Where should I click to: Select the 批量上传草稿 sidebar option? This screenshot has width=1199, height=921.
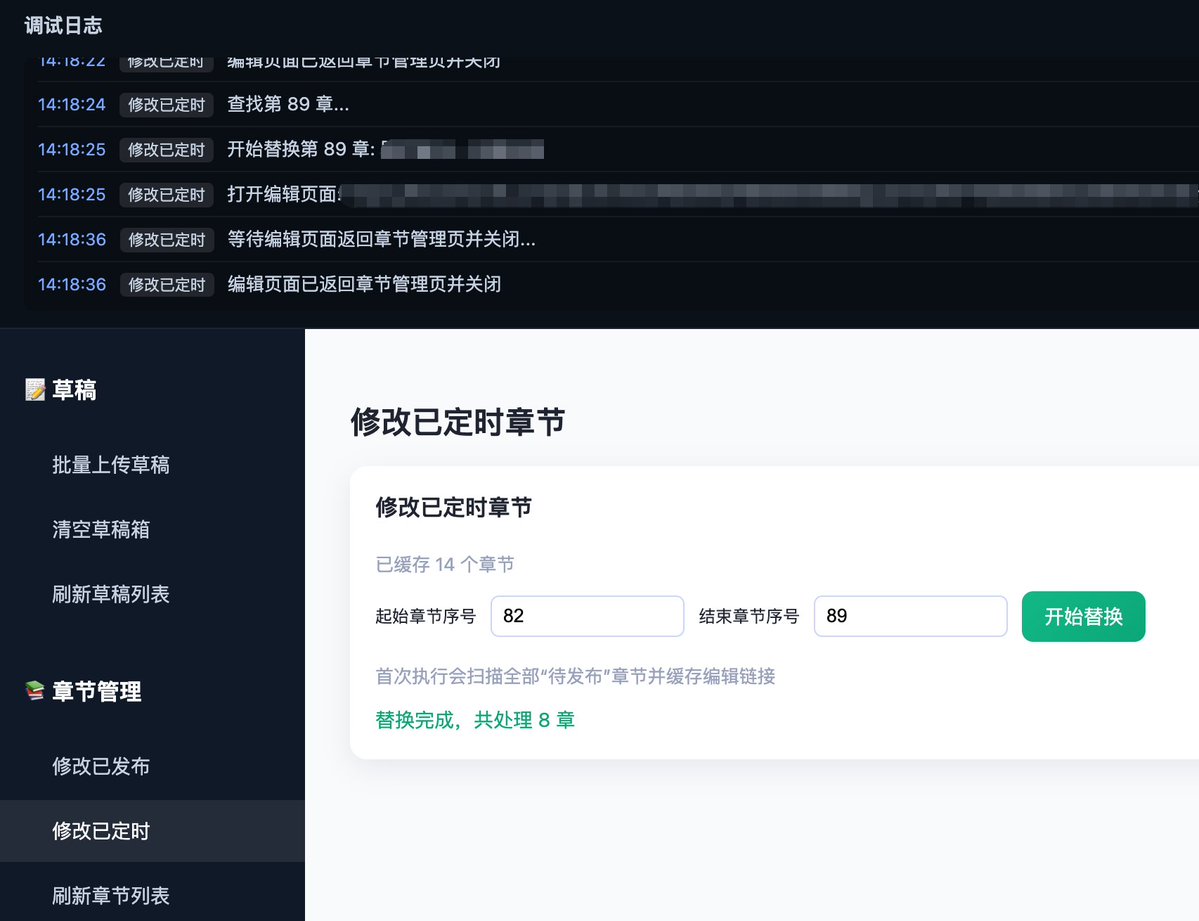pyautogui.click(x=110, y=464)
